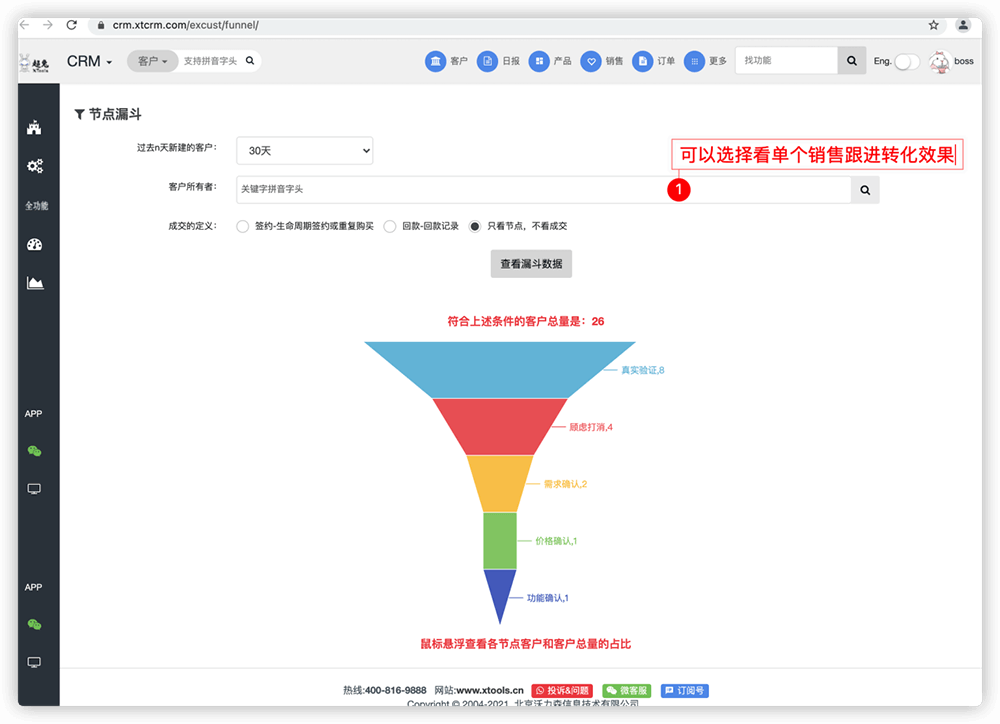Open the dashboard gauge icon in sidebar
The height and width of the screenshot is (724, 1000).
[34, 244]
